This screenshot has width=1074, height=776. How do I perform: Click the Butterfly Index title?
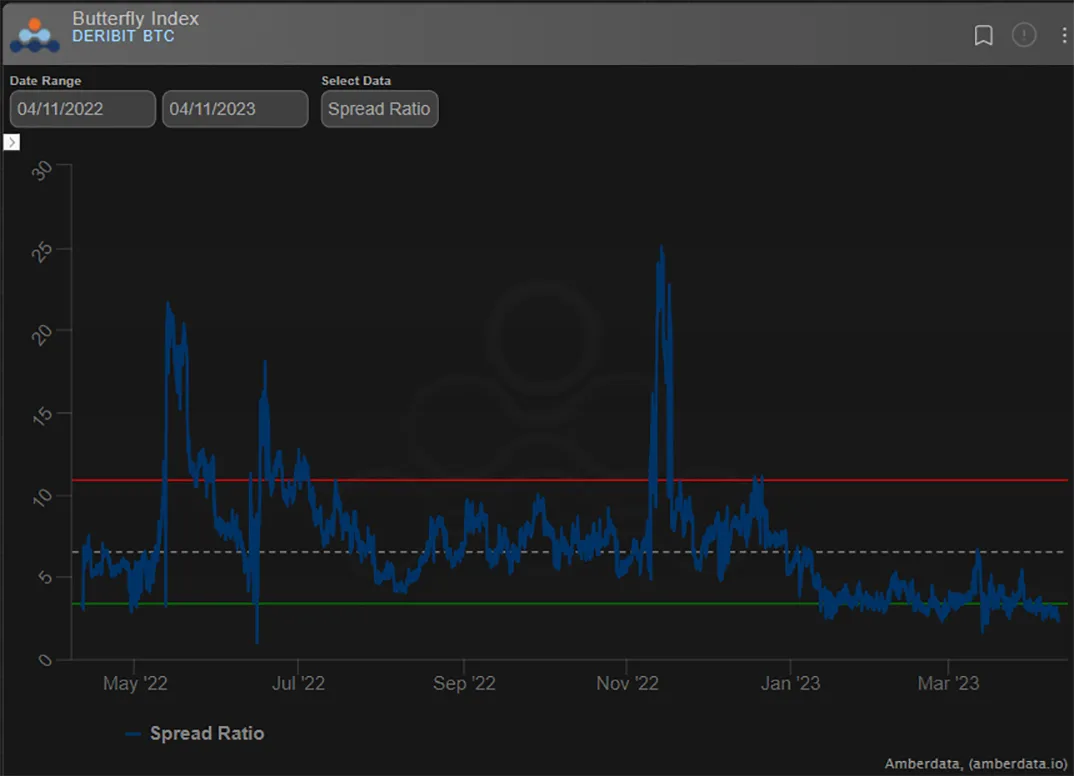(136, 18)
